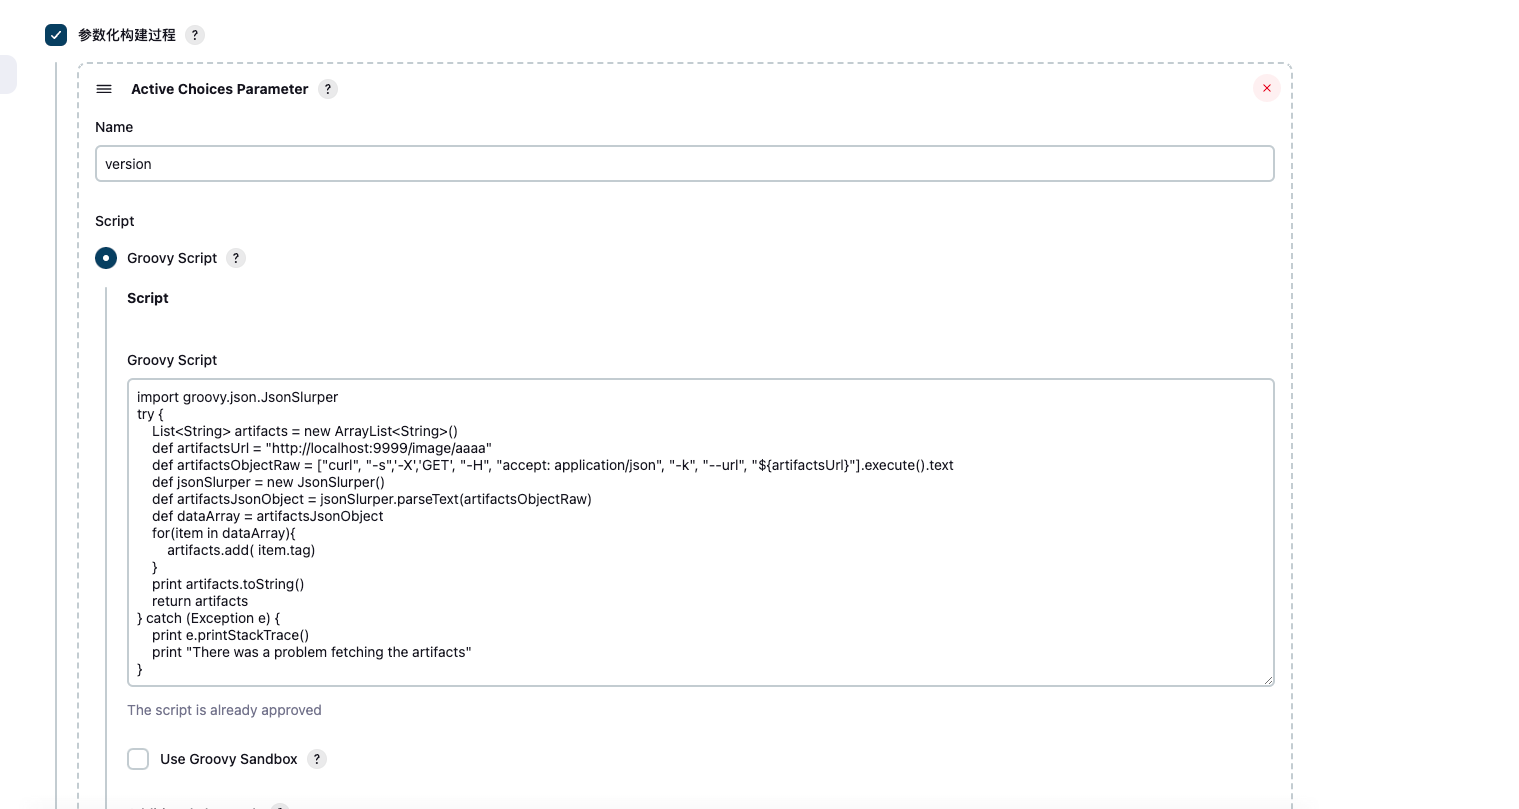1519x809 pixels.
Task: Open help for Active Choices Parameter
Action: [328, 89]
